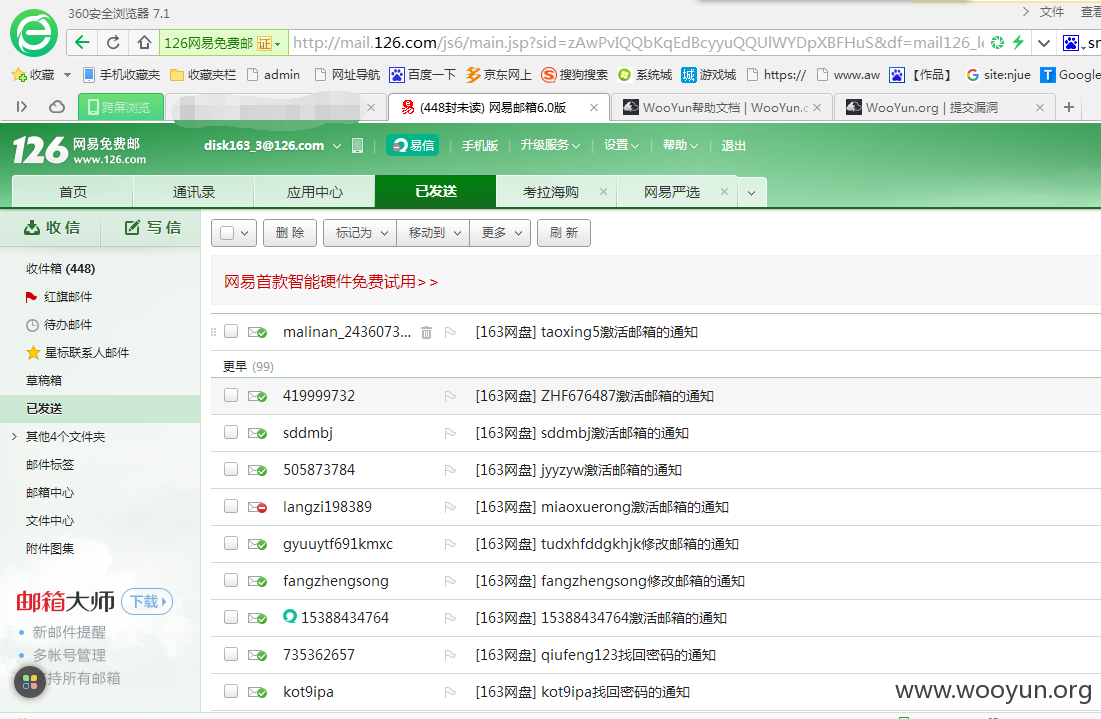Image resolution: width=1101 pixels, height=719 pixels.
Task: Open 易信 button in mail header
Action: pos(413,145)
